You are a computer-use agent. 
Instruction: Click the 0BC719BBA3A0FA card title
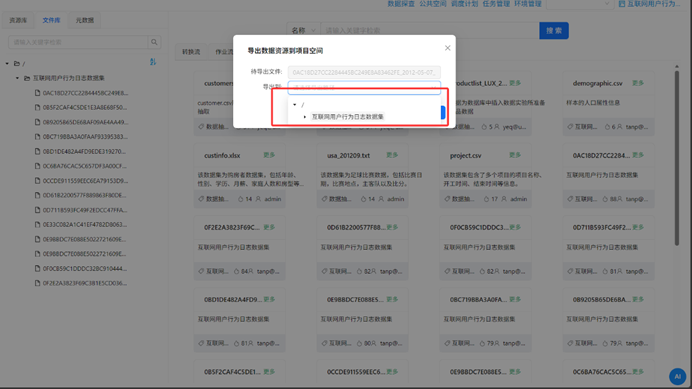click(479, 299)
